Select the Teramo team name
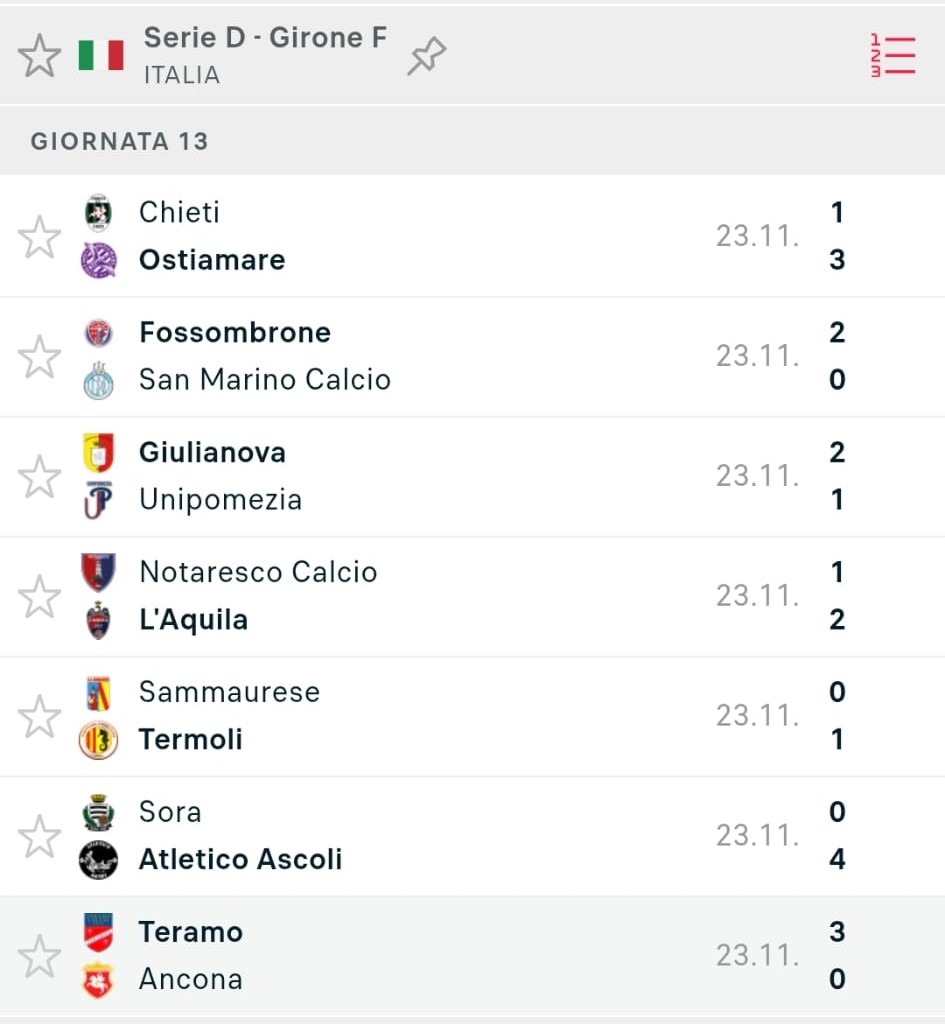The width and height of the screenshot is (945, 1024). click(x=190, y=932)
